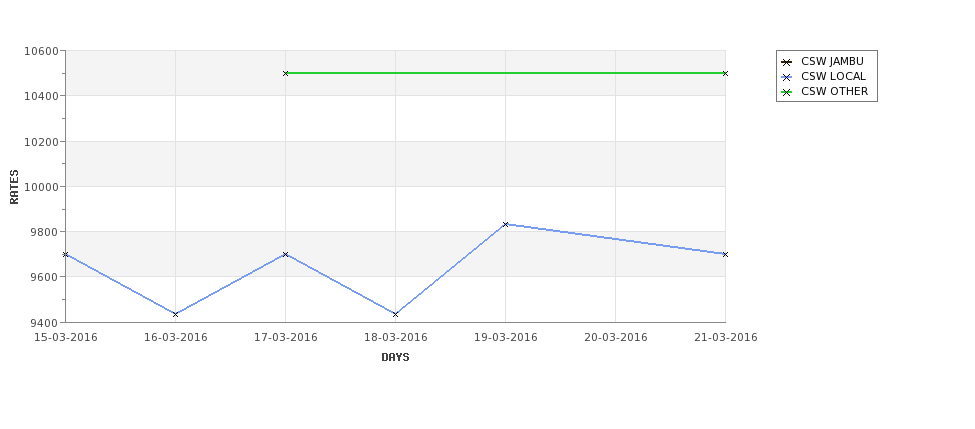The image size is (975, 429).
Task: Click the CSW JAMBU legend label
Action: (832, 62)
